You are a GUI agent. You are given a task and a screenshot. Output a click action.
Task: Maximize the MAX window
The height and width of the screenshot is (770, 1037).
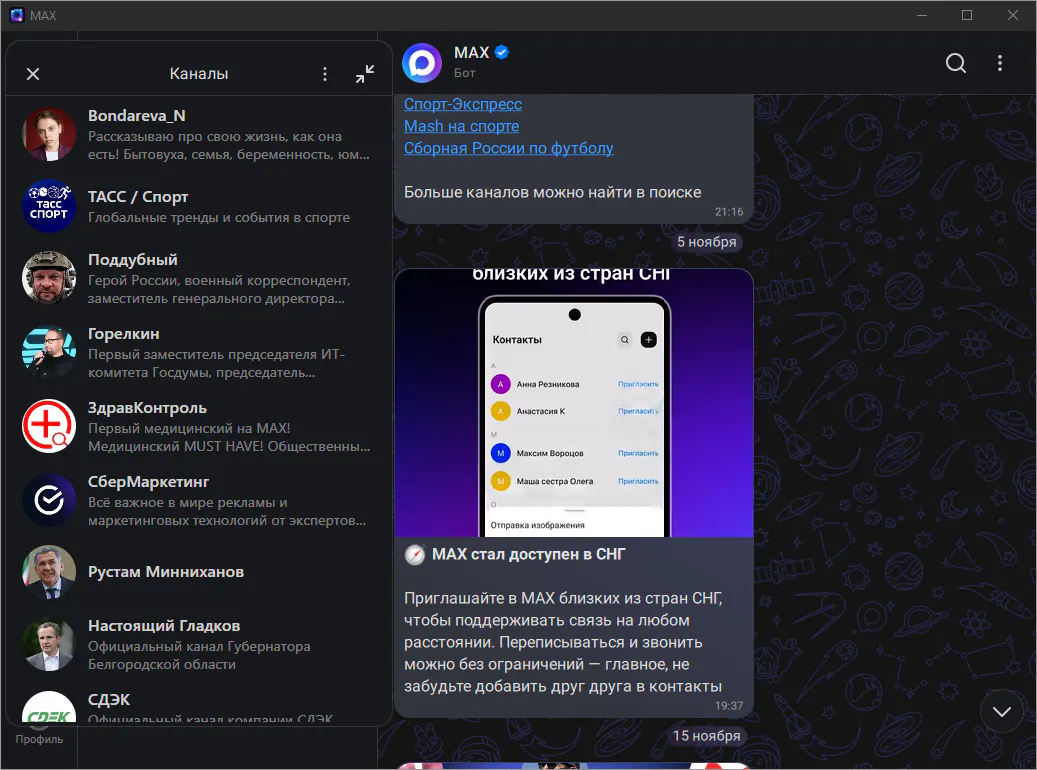tap(967, 15)
